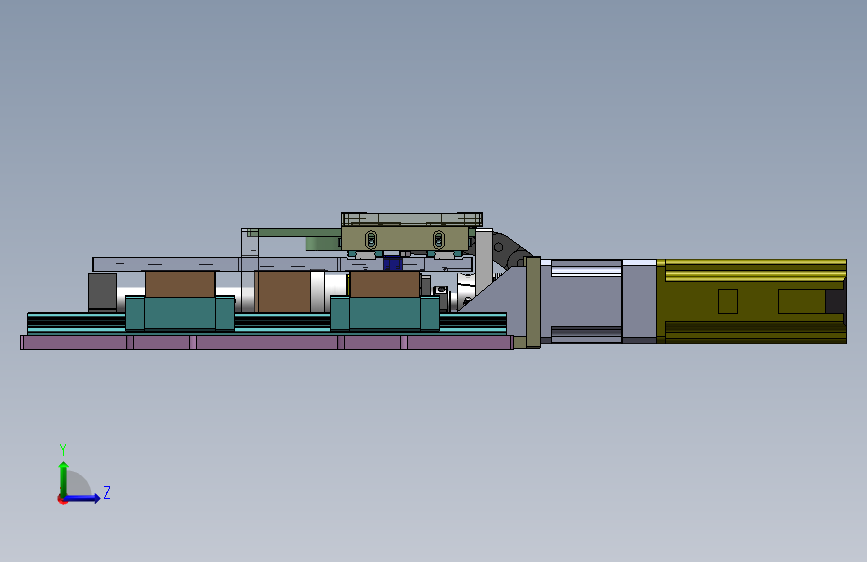The width and height of the screenshot is (867, 562).
Task: Select the long purple base plate
Action: click(267, 342)
